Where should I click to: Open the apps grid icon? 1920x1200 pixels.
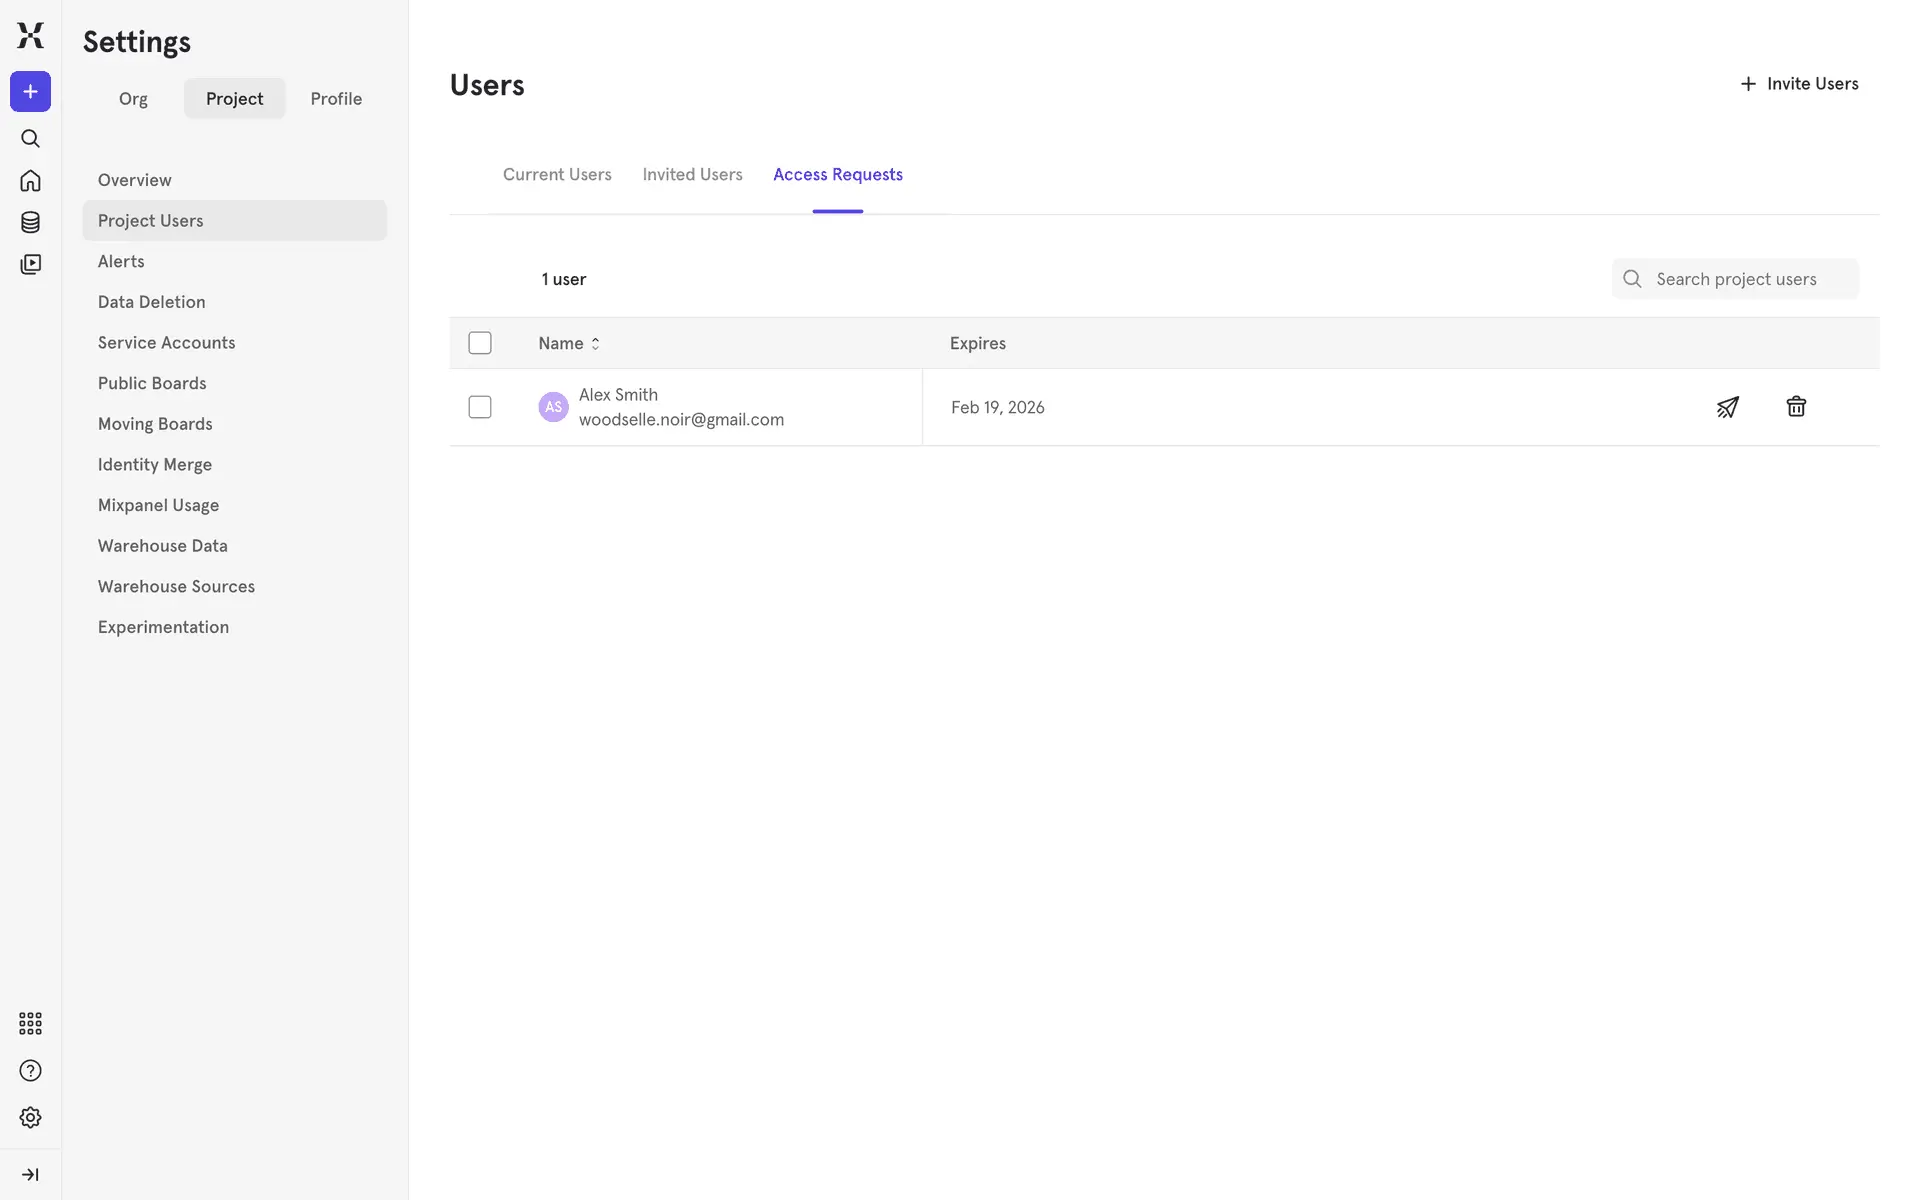(30, 1023)
